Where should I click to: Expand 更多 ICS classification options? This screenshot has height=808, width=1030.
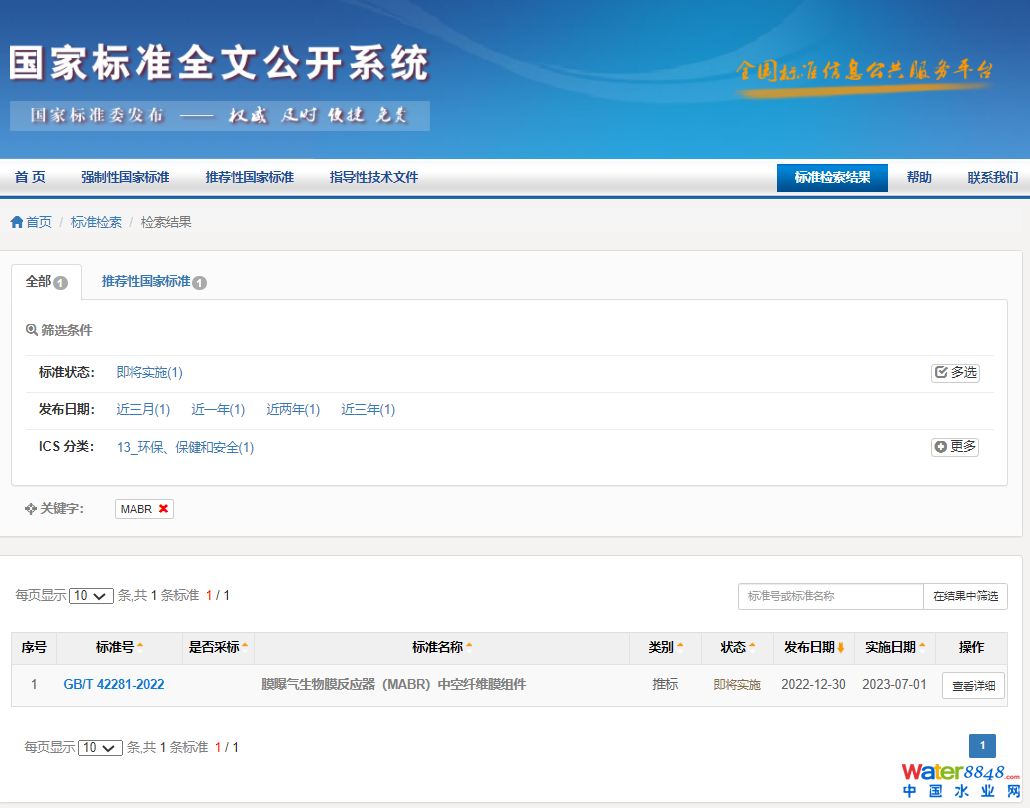pos(955,447)
